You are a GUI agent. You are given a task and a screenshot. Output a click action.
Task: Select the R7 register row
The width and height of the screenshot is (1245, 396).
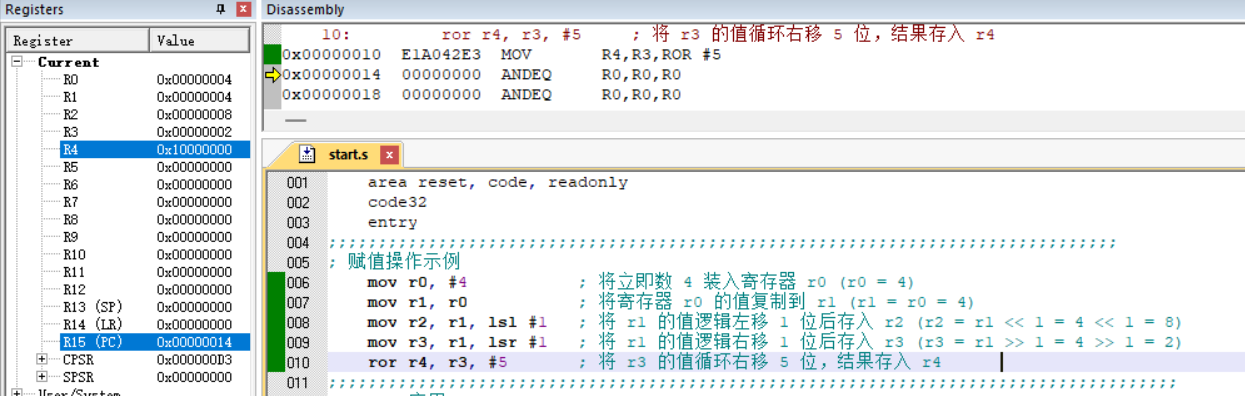coord(128,202)
